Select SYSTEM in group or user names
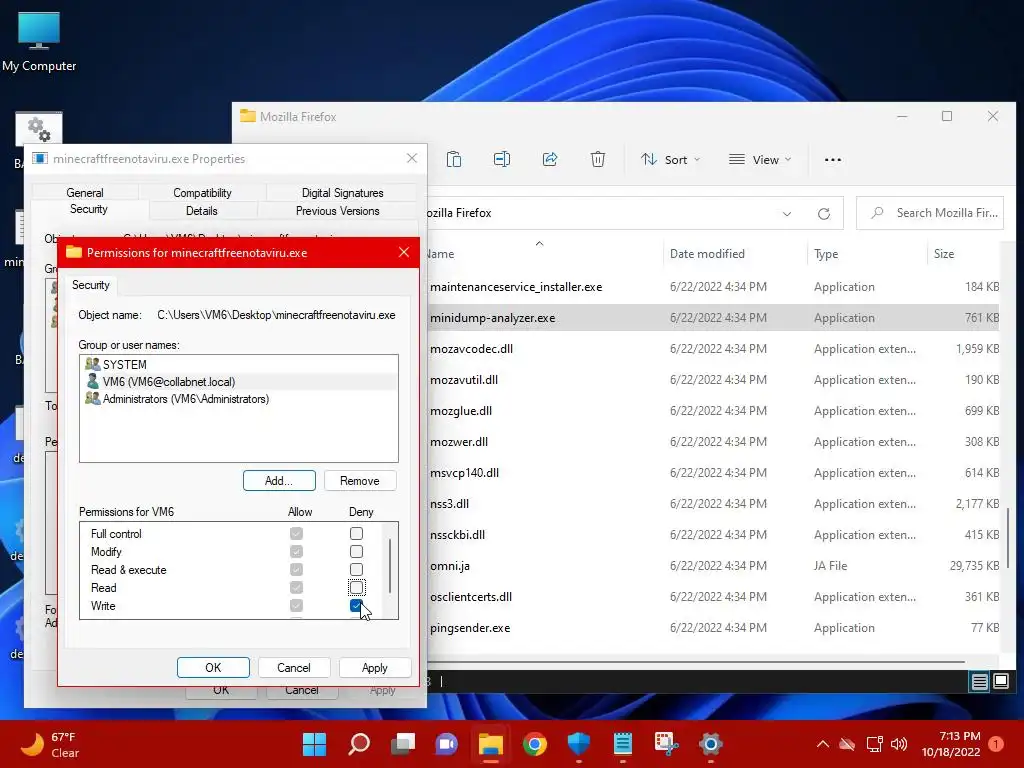 pyautogui.click(x=239, y=364)
